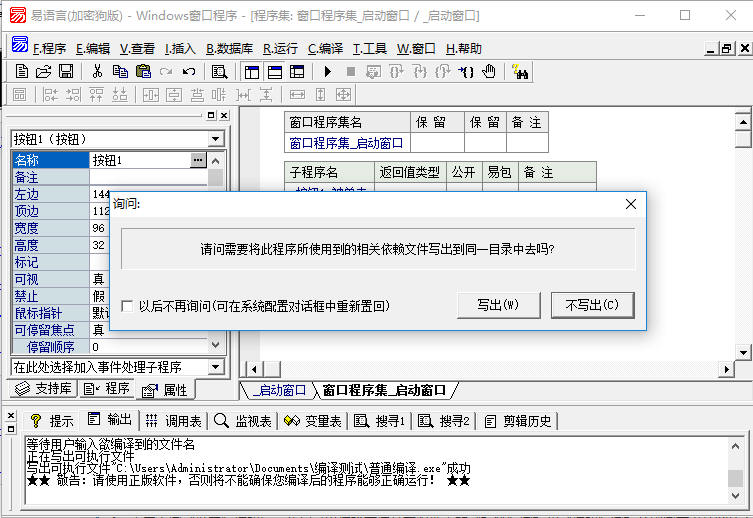
Task: Open the 按钮1（按钮）component dropdown
Action: pyautogui.click(x=216, y=139)
